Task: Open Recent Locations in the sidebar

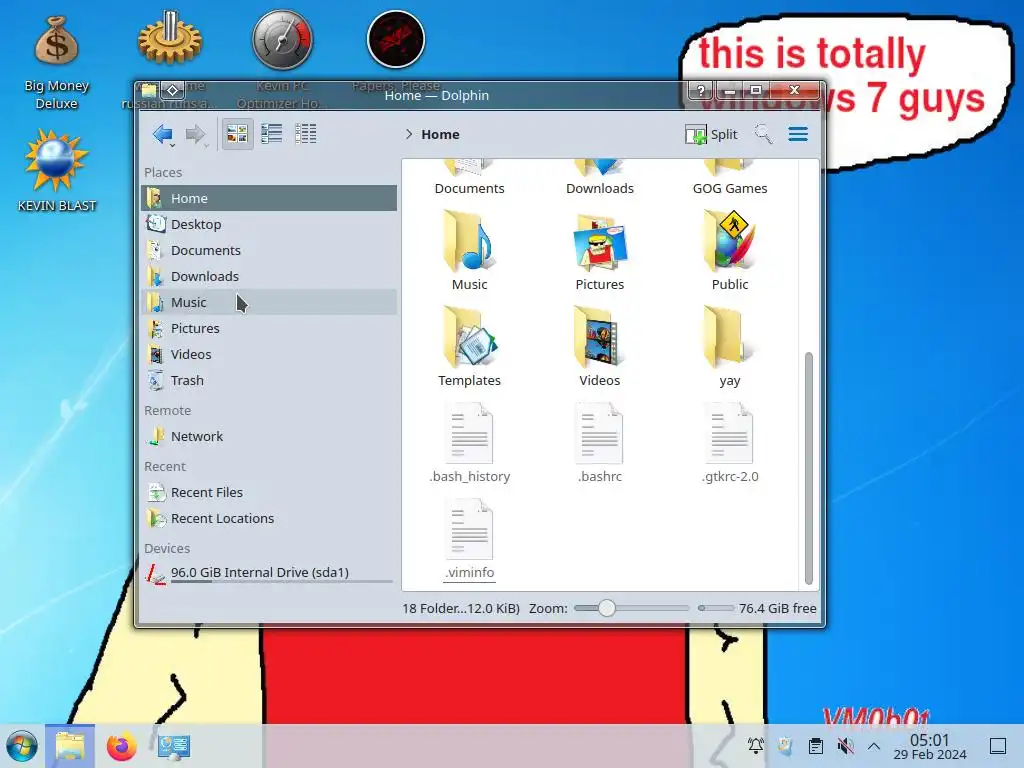Action: click(268, 519)
